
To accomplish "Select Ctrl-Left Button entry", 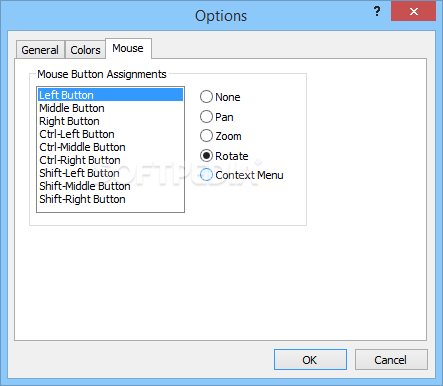I will tap(110, 134).
